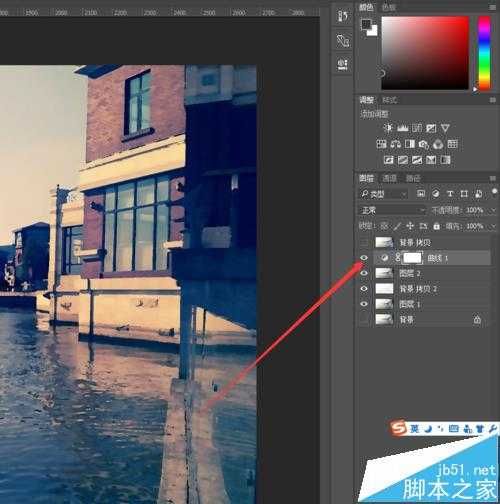Add a Levels adjustment layer
Image resolution: width=500 pixels, height=504 pixels.
pyautogui.click(x=403, y=128)
